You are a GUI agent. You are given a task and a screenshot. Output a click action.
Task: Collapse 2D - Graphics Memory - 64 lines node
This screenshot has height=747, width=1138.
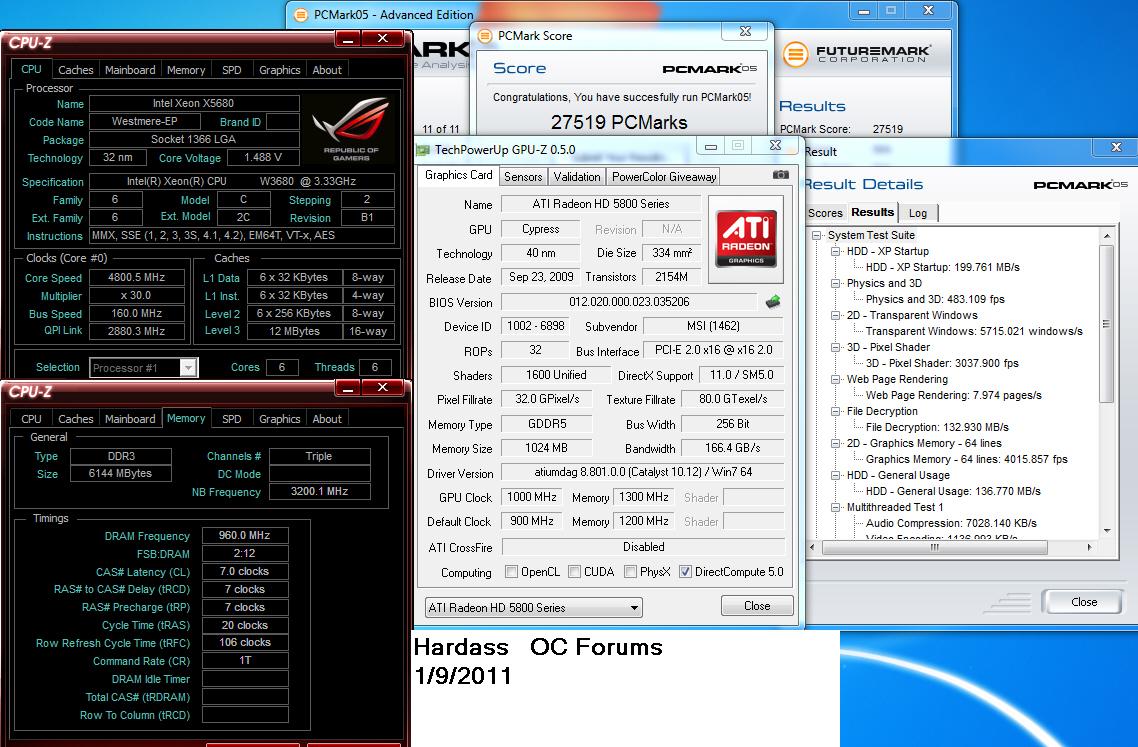coord(835,443)
